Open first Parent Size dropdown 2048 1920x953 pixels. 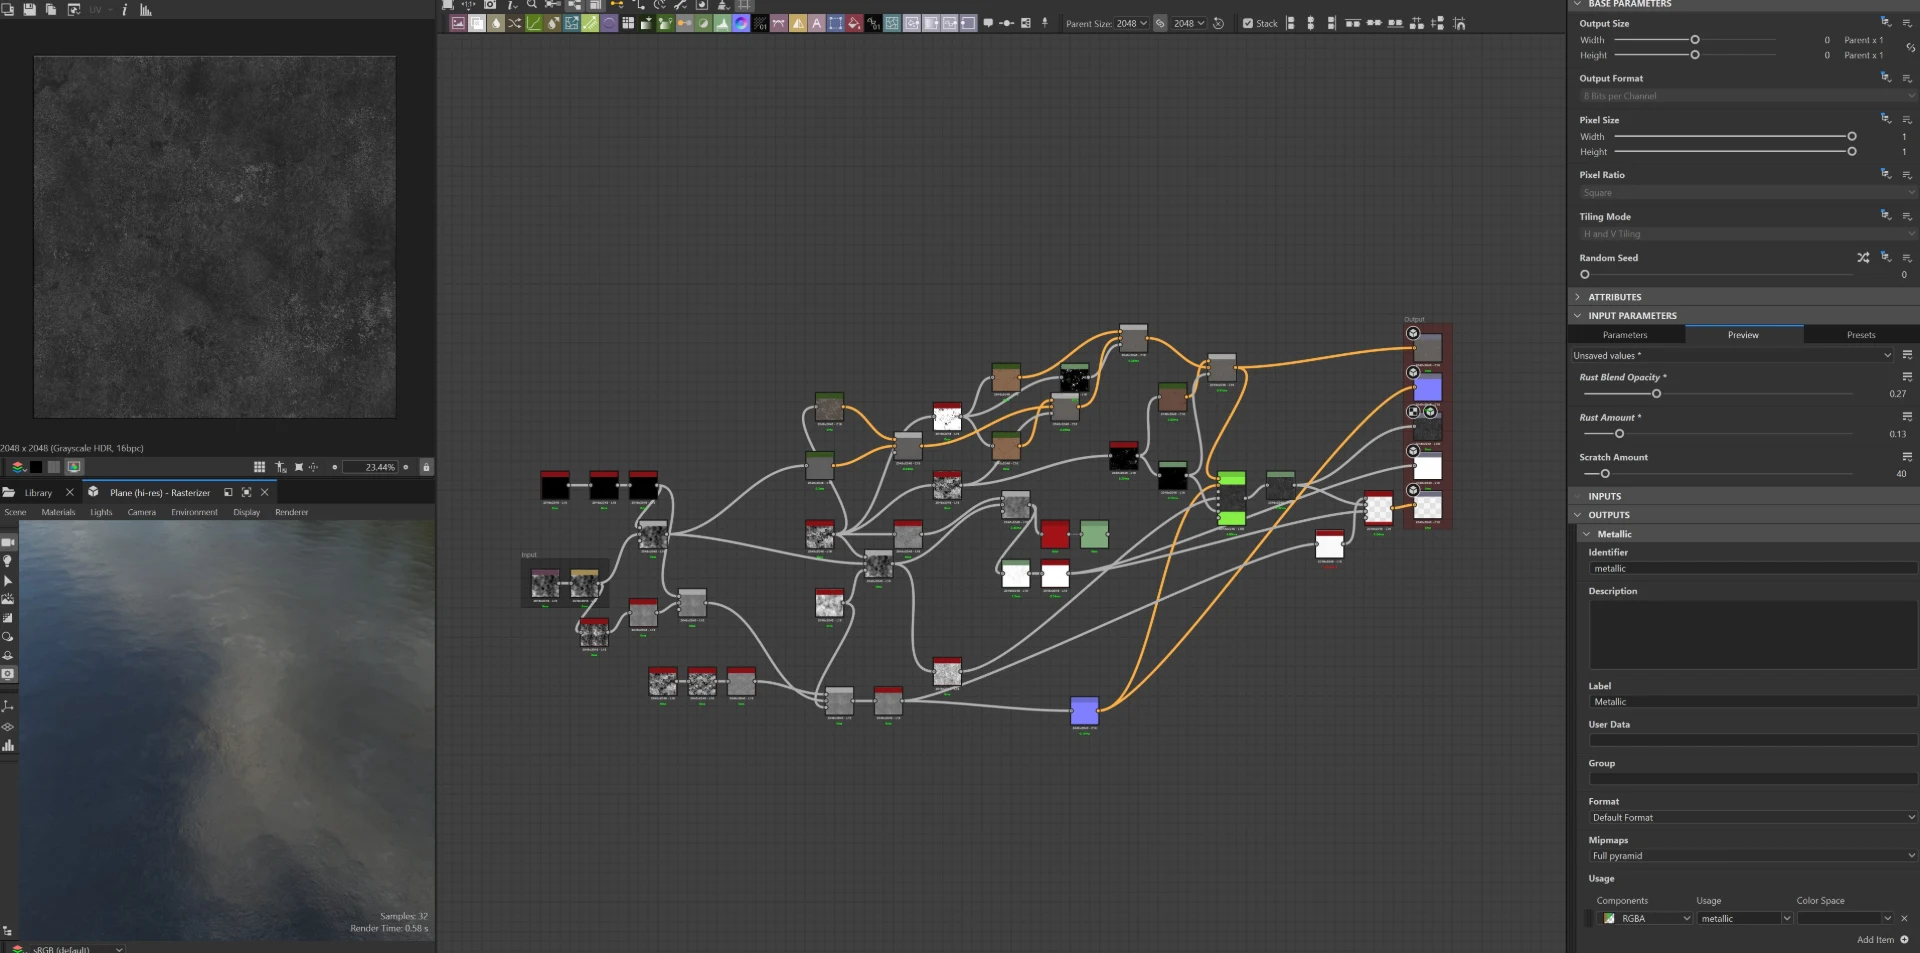(1132, 23)
